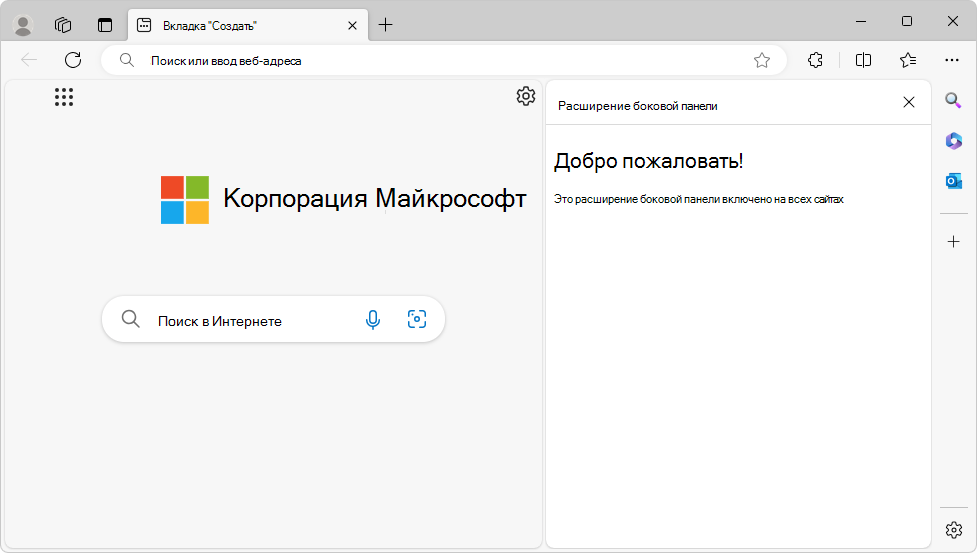Open the Favorites list icon

(x=908, y=60)
